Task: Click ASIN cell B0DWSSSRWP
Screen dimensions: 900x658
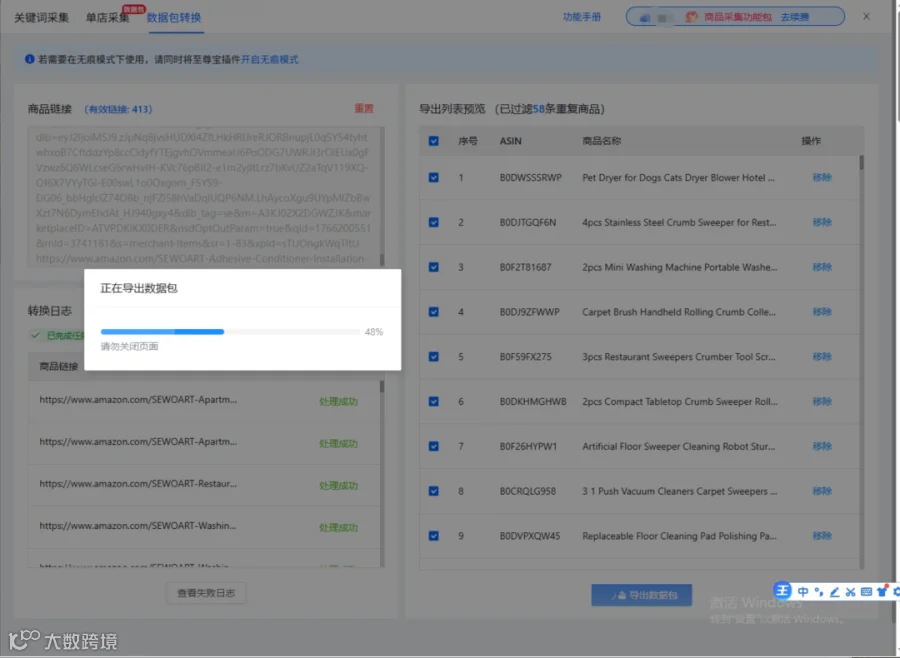Action: pyautogui.click(x=530, y=177)
